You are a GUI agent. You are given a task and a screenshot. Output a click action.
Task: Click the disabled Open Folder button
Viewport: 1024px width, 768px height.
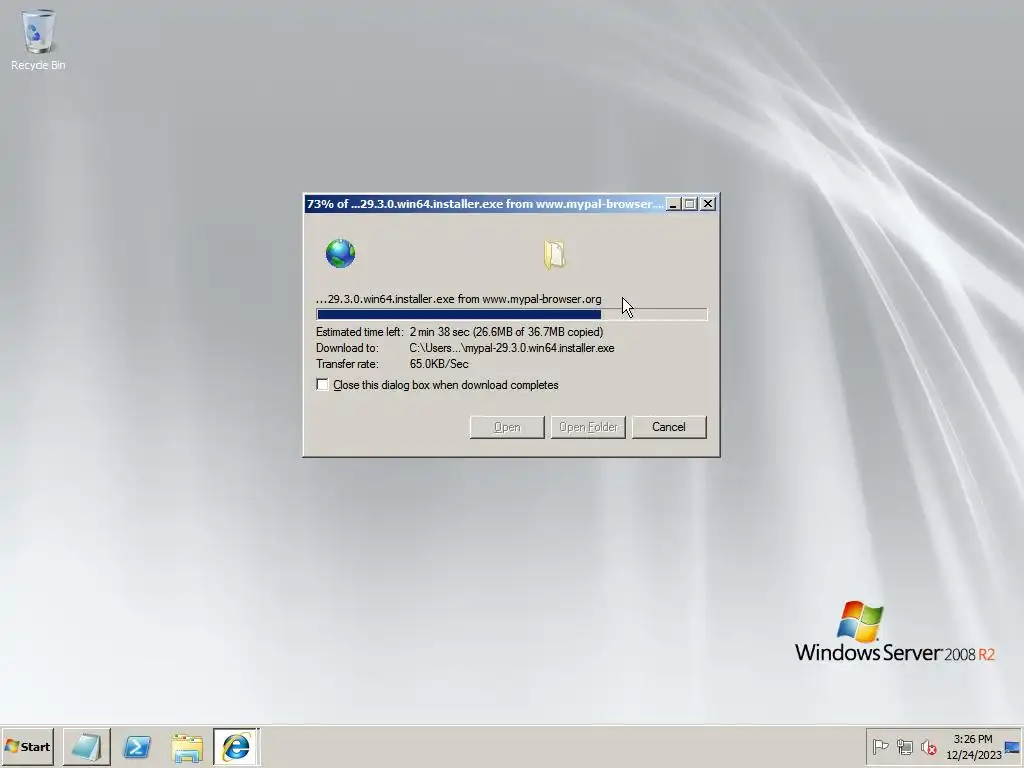coord(588,427)
